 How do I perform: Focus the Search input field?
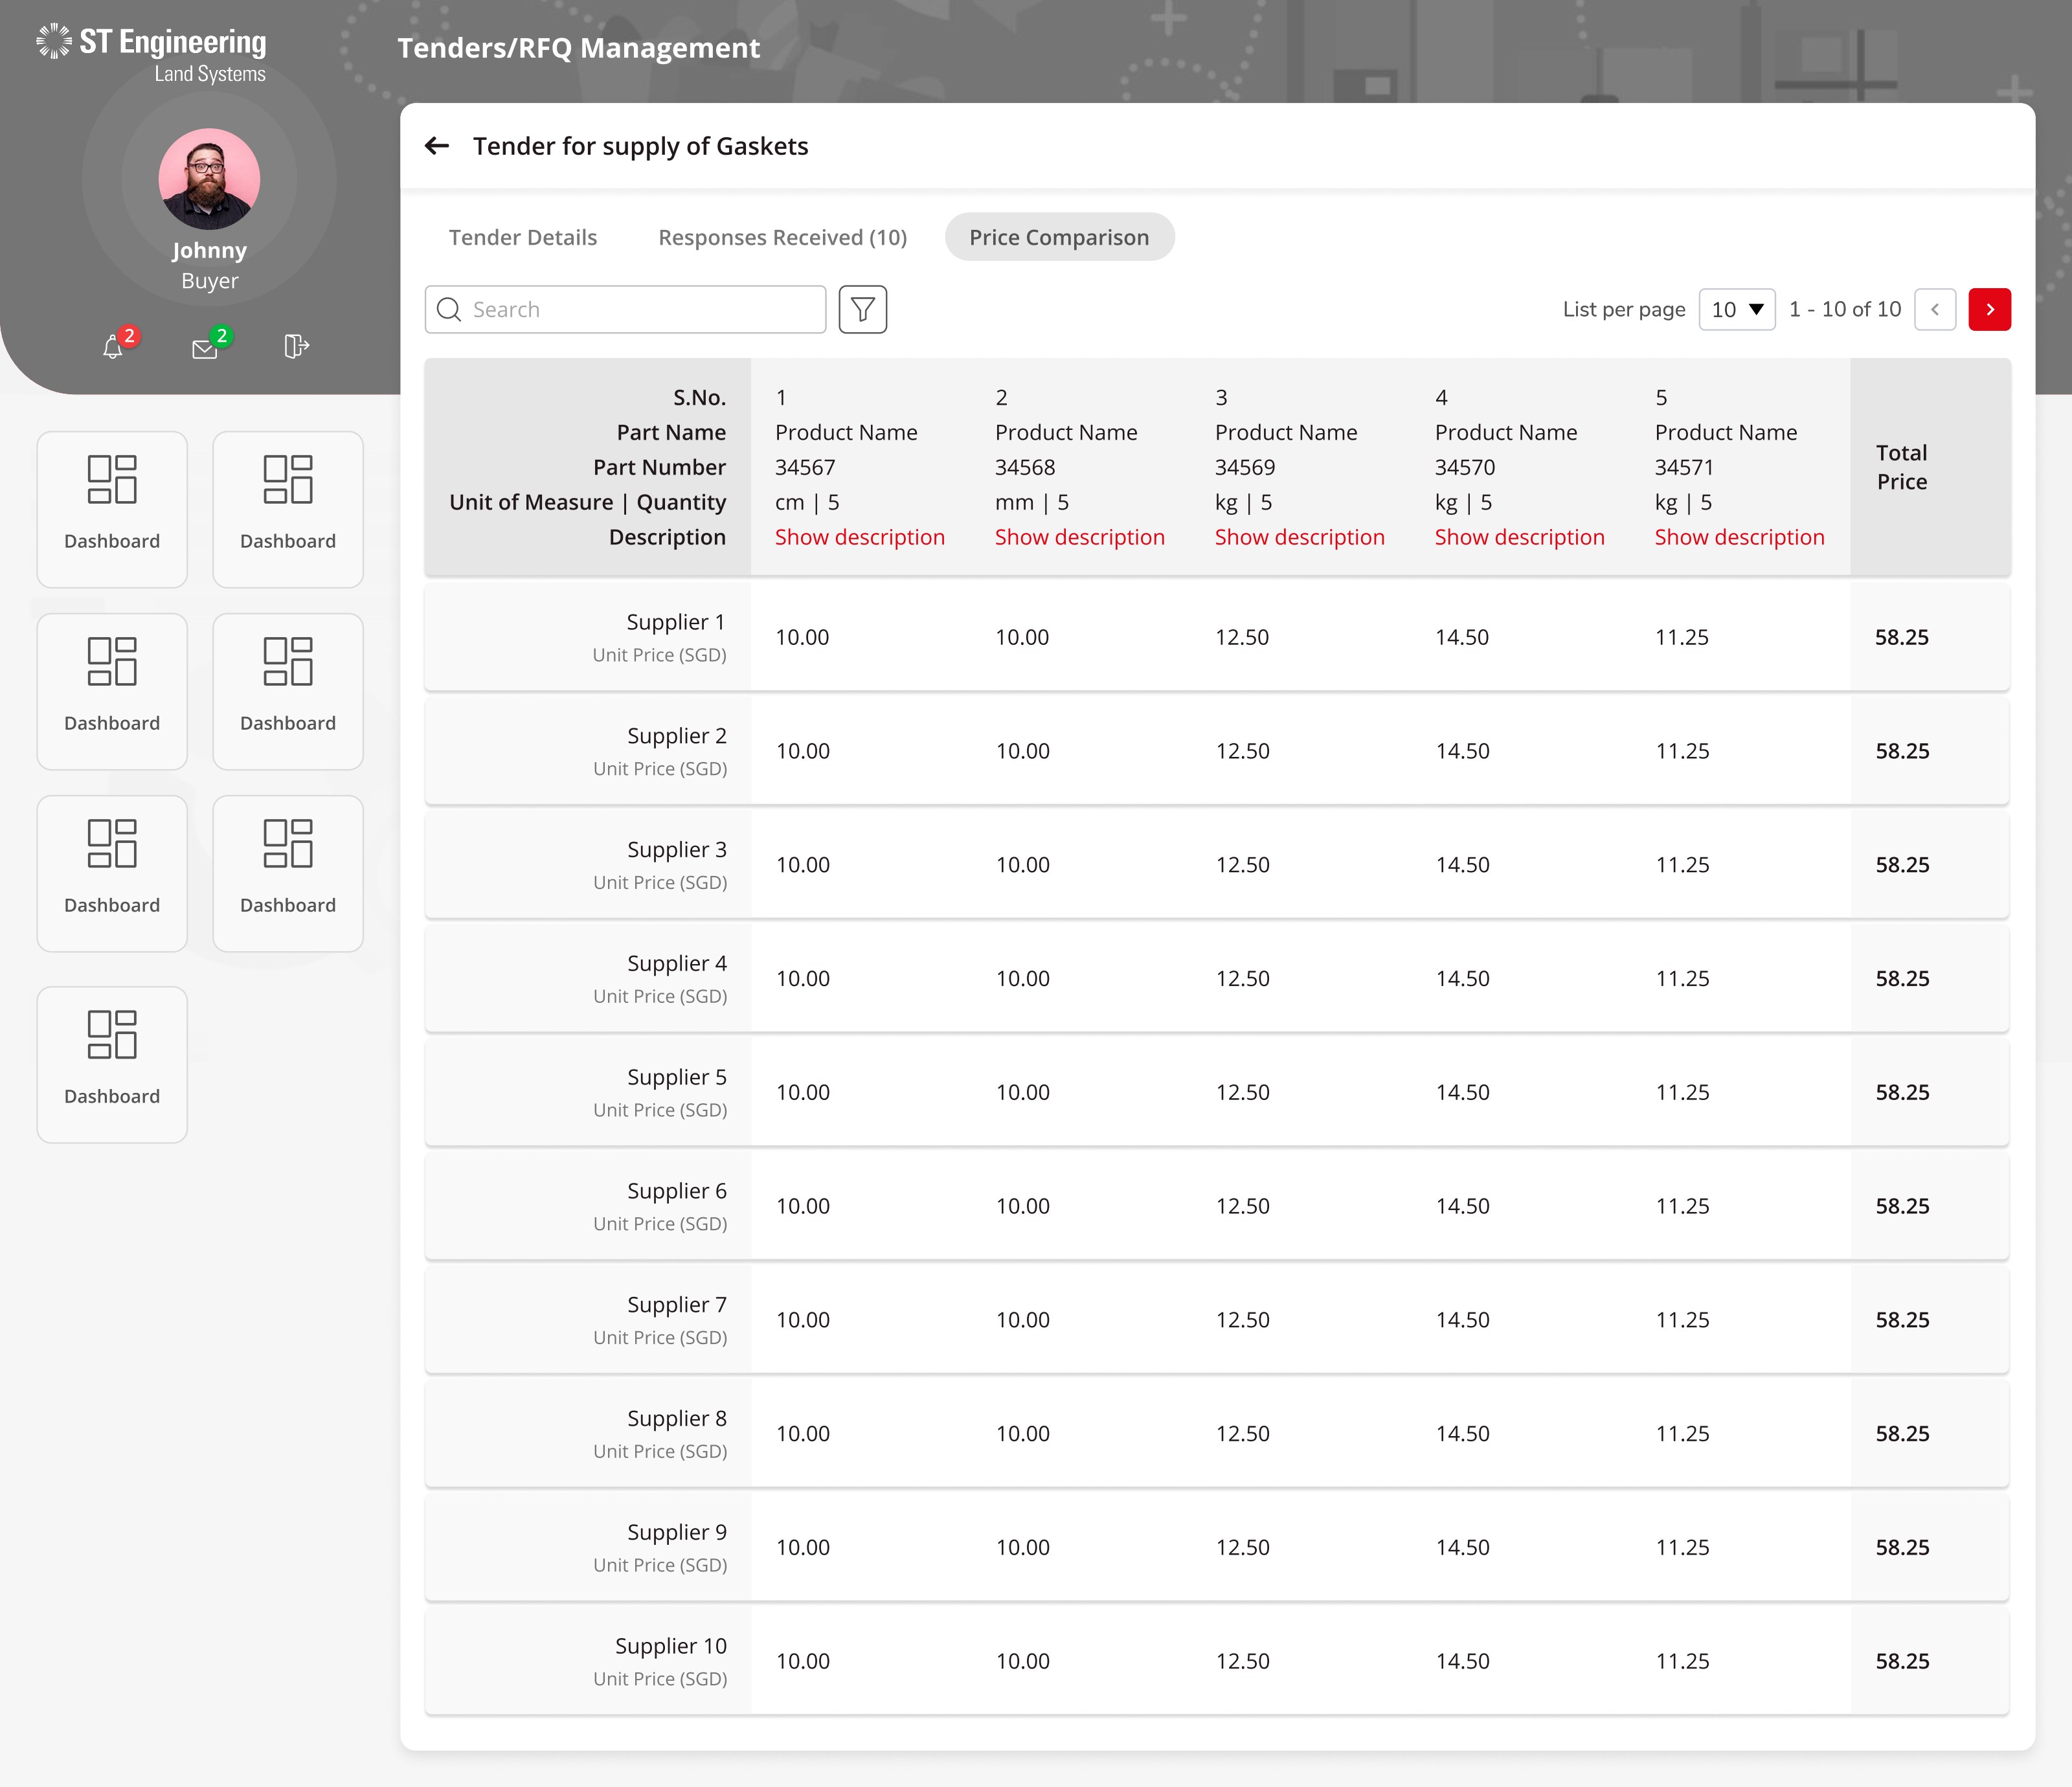point(626,310)
